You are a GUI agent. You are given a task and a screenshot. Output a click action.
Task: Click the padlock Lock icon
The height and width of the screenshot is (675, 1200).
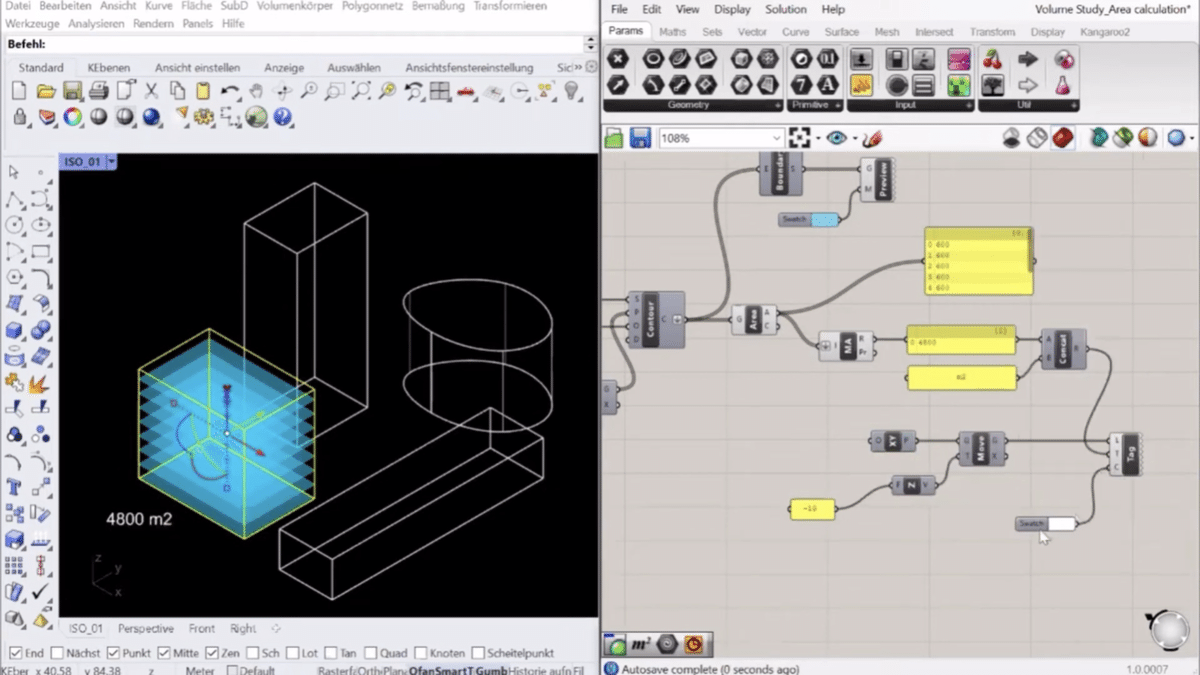click(20, 117)
